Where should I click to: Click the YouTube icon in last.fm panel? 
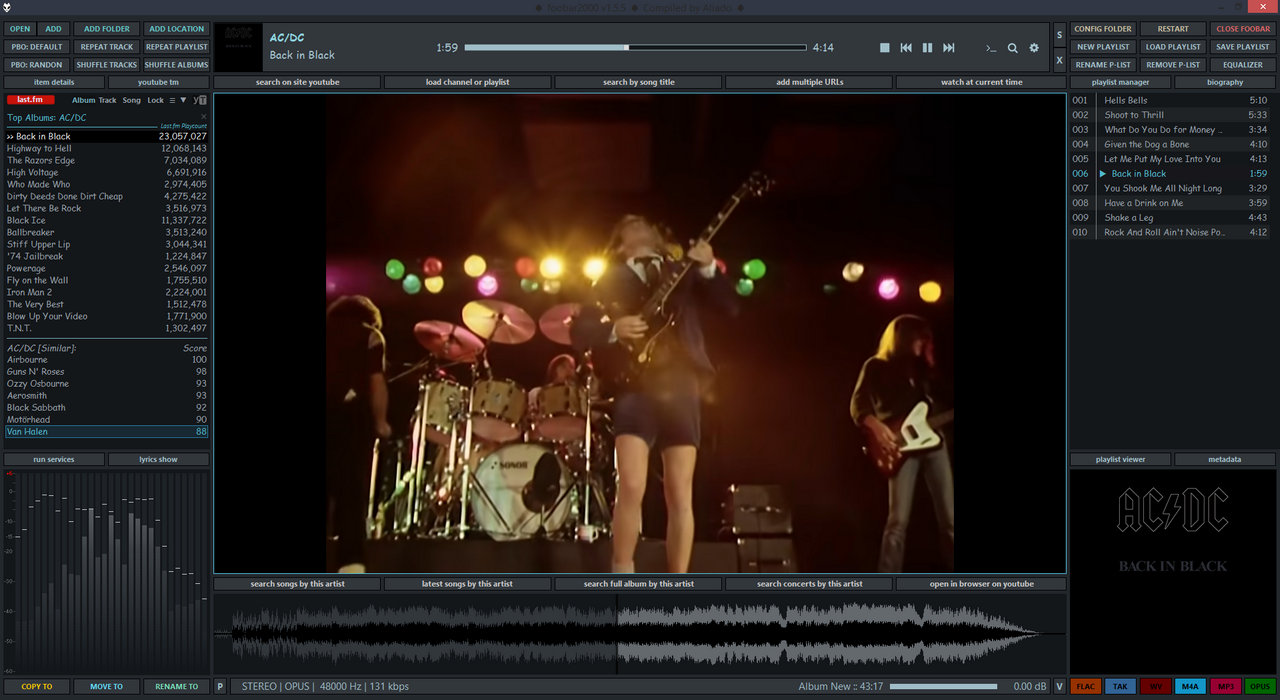click(x=200, y=100)
